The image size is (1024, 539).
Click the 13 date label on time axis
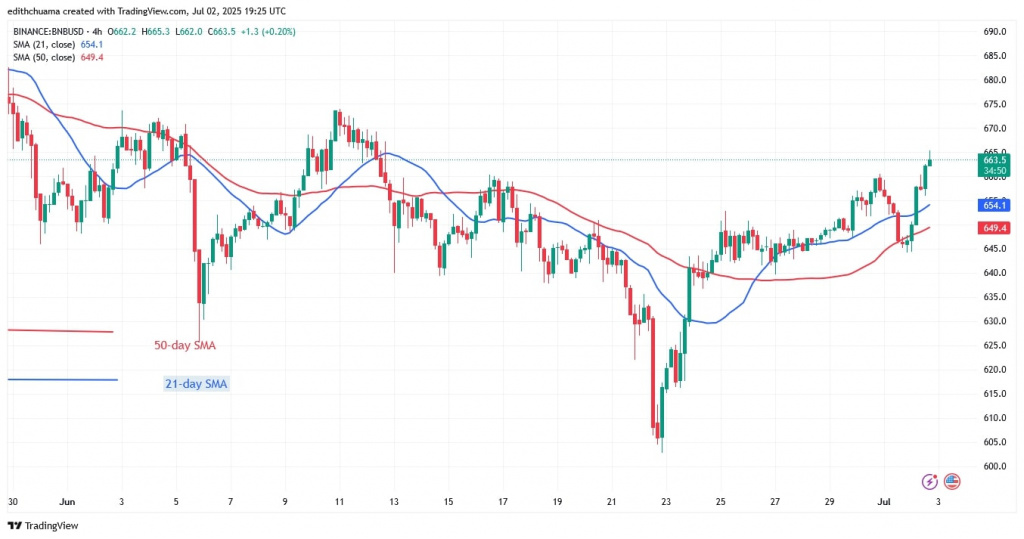[394, 502]
